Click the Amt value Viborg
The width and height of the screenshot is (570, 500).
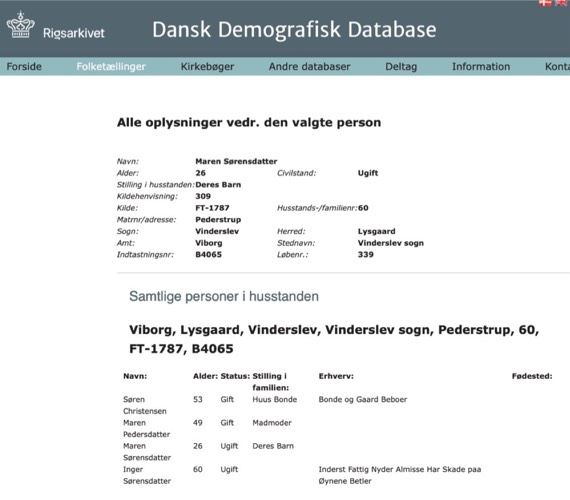tap(209, 243)
